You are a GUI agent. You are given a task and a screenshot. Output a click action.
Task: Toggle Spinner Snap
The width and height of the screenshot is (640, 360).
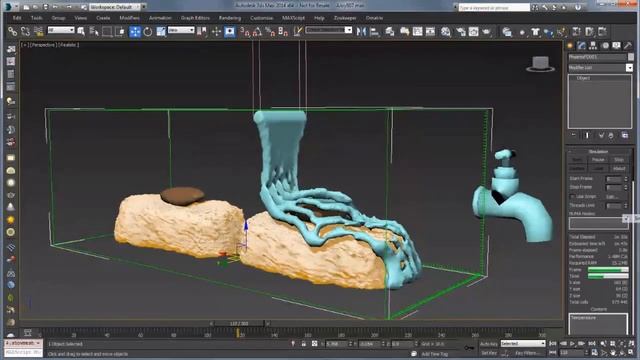click(283, 31)
